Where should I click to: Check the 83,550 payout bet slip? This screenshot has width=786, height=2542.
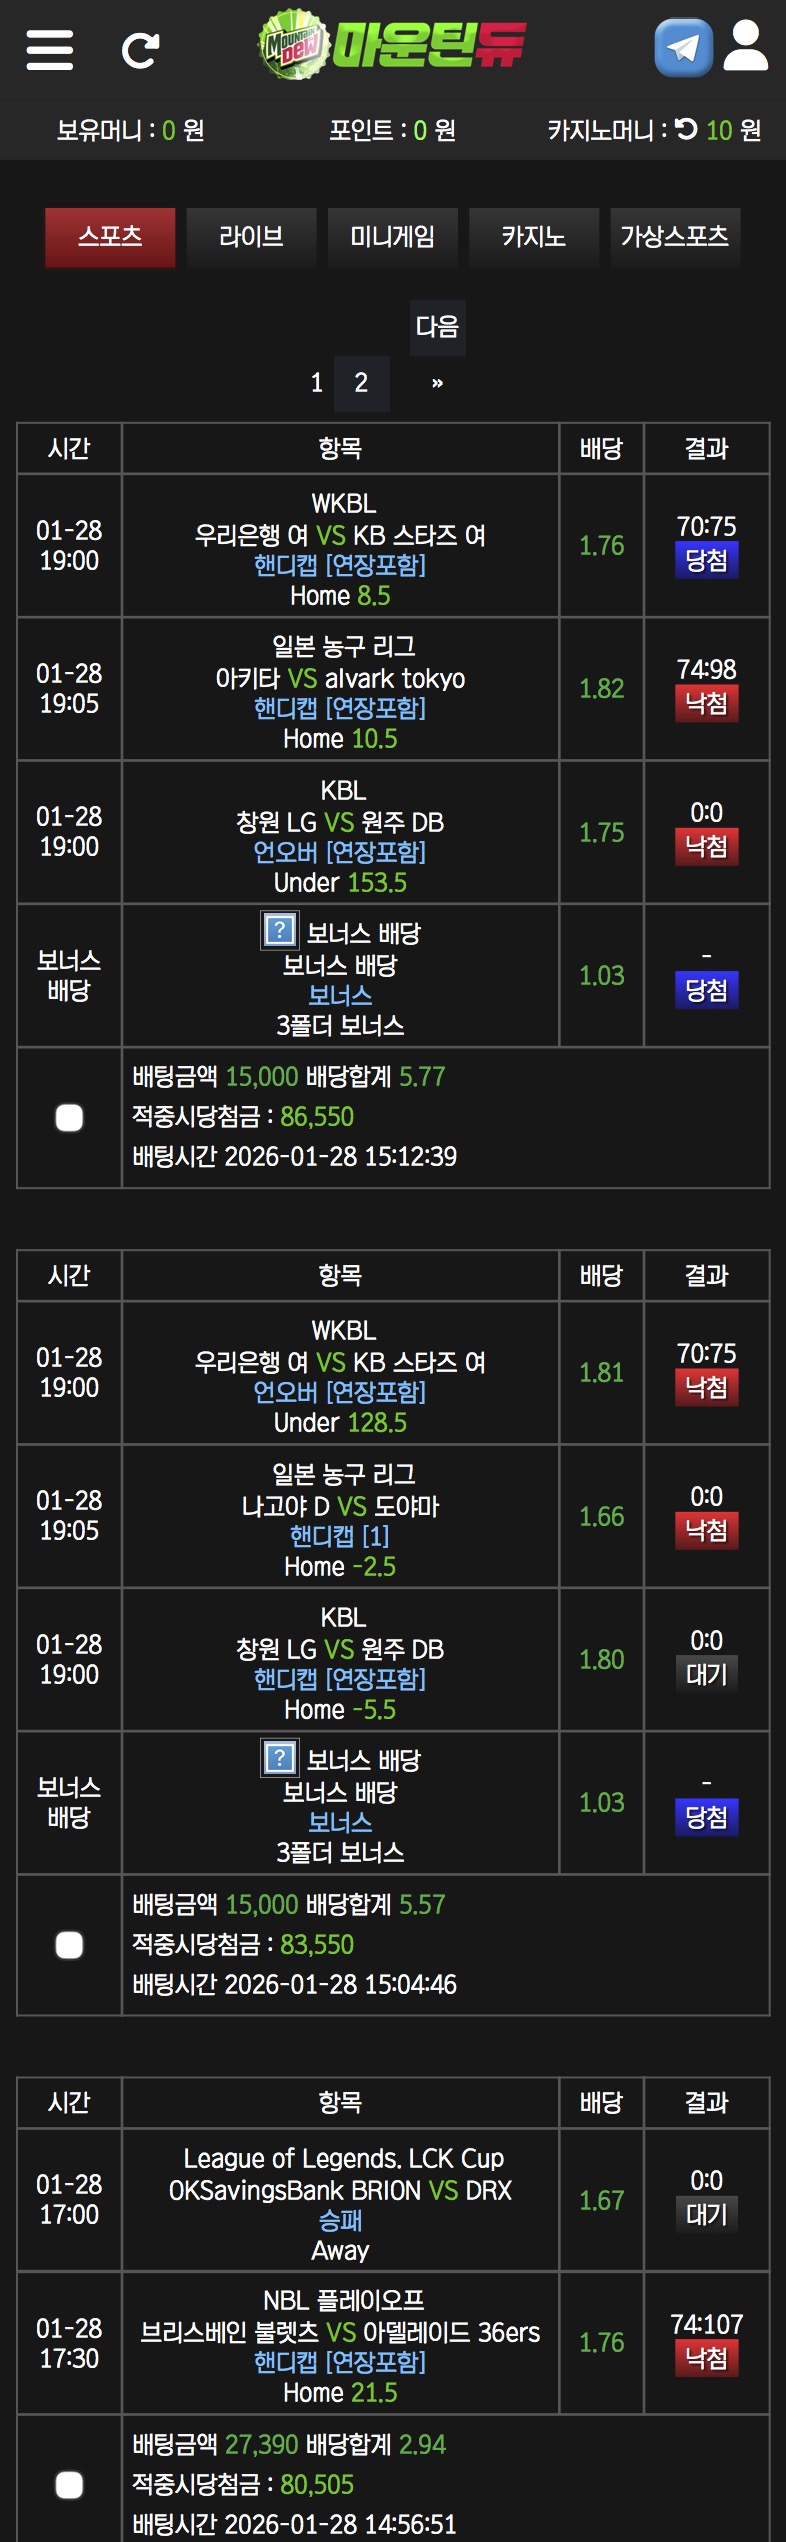tap(69, 1945)
